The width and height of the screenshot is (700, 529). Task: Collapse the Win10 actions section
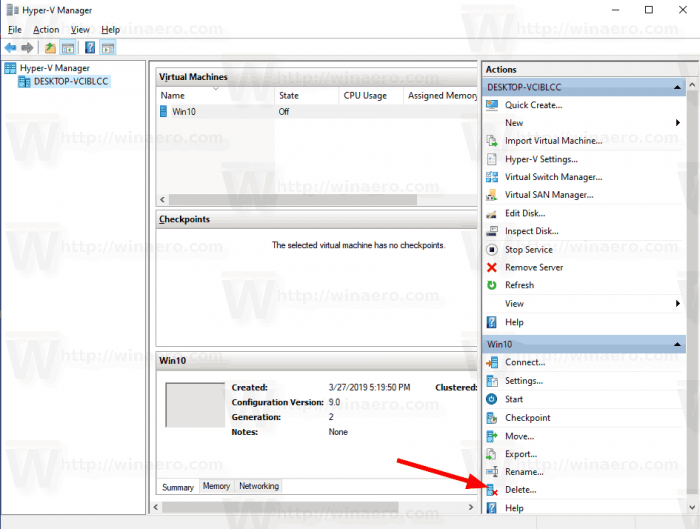[679, 344]
